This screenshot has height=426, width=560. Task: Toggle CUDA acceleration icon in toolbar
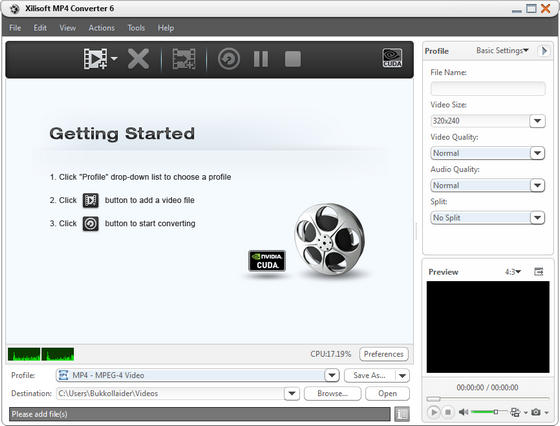(x=392, y=58)
